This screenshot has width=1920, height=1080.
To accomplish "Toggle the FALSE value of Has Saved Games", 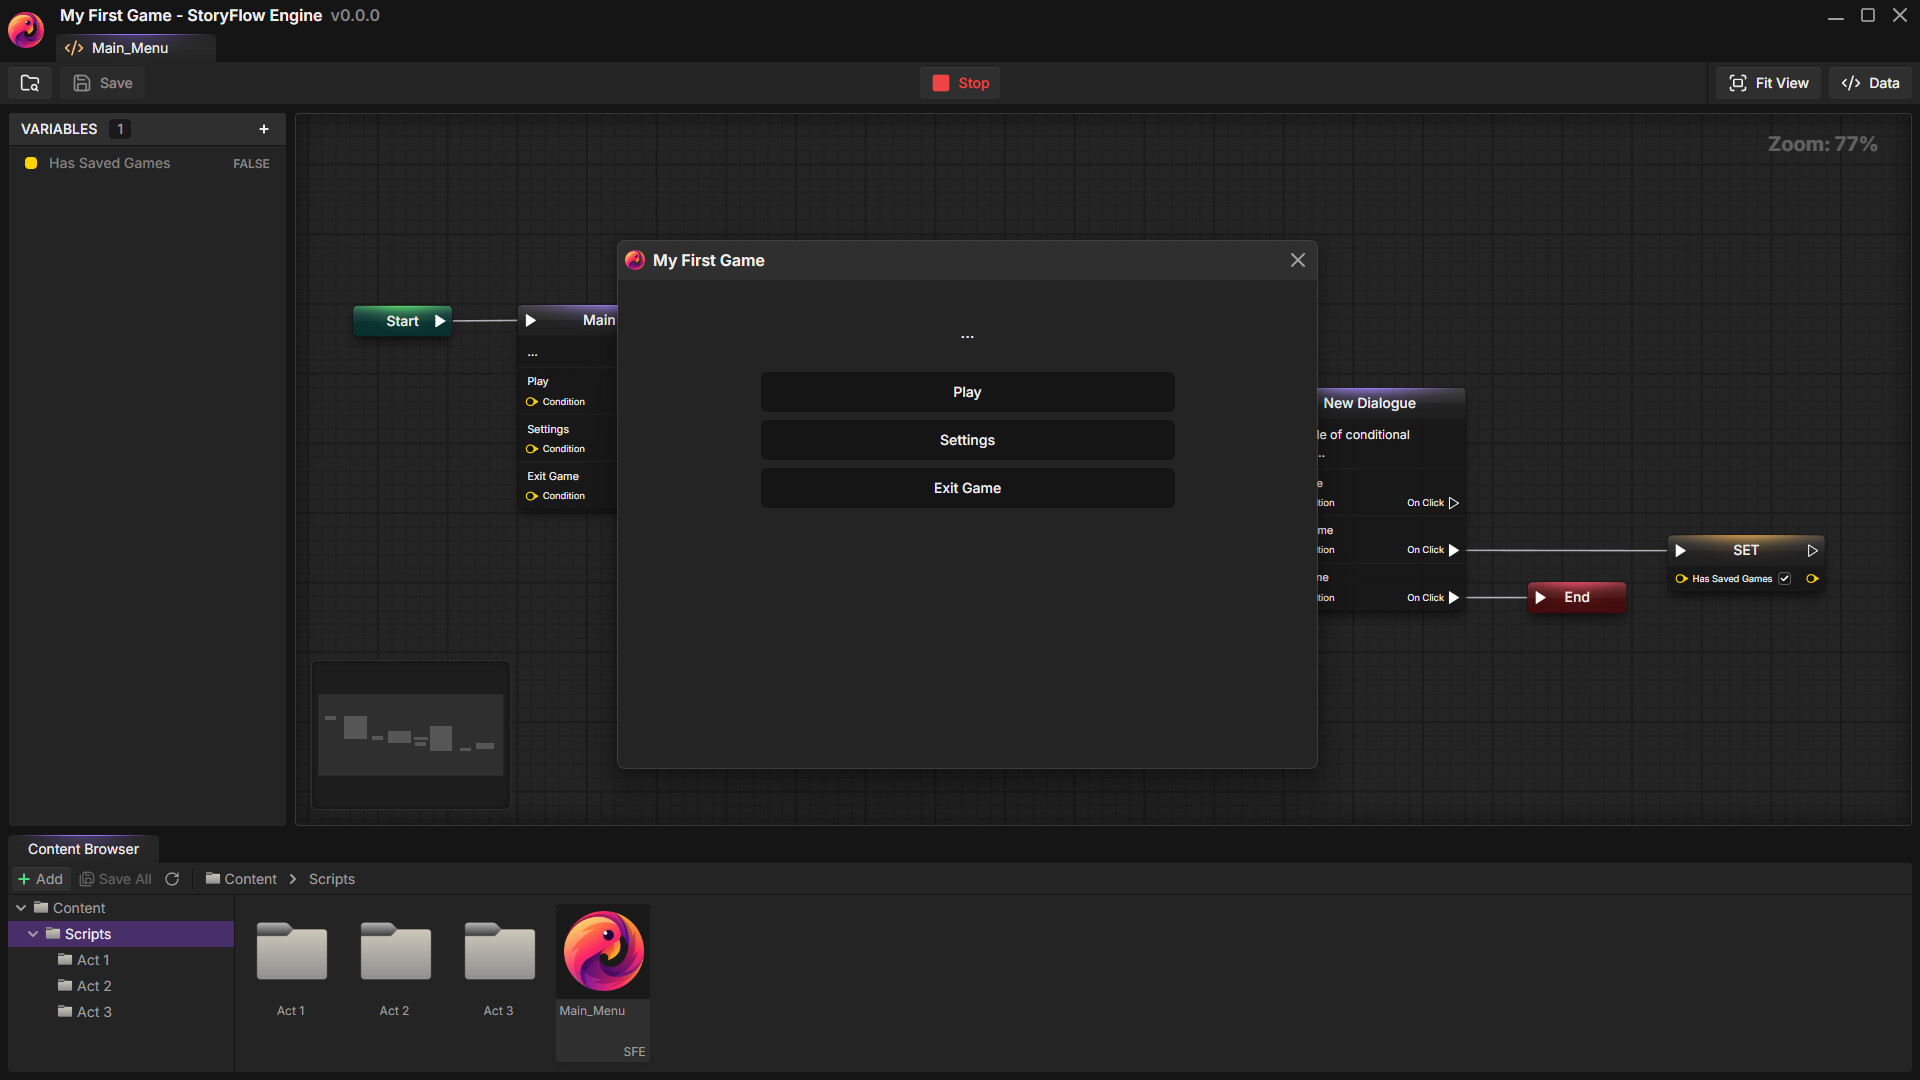I will tap(250, 163).
